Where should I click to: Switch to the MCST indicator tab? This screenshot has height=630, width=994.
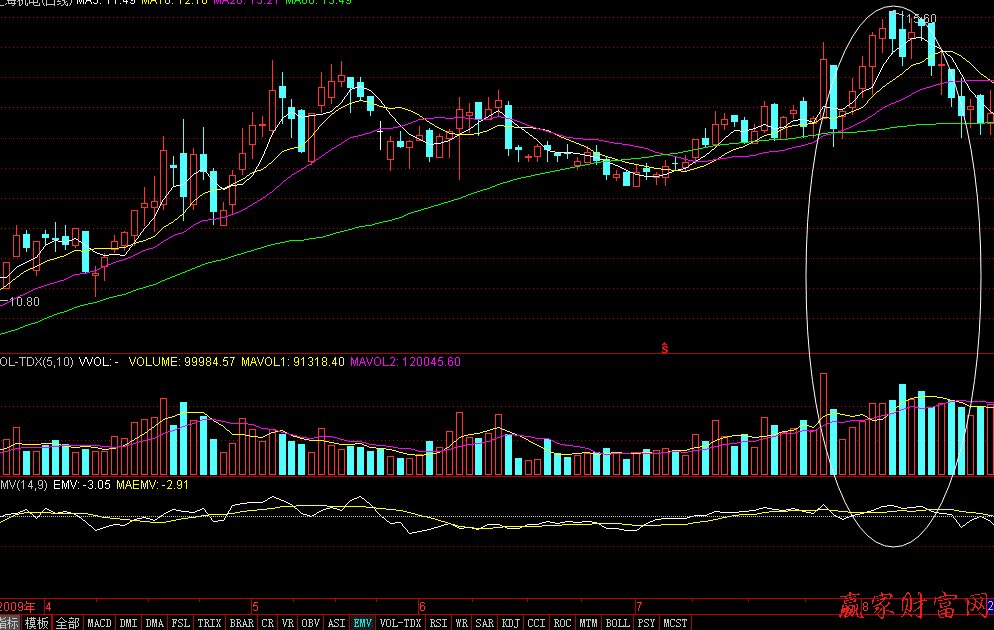[675, 623]
